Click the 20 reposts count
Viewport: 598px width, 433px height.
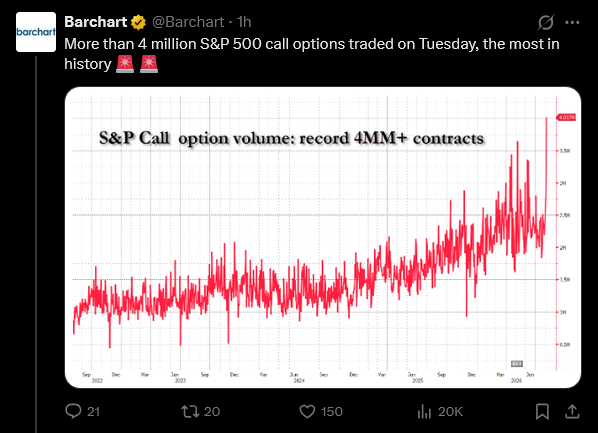[x=212, y=412]
